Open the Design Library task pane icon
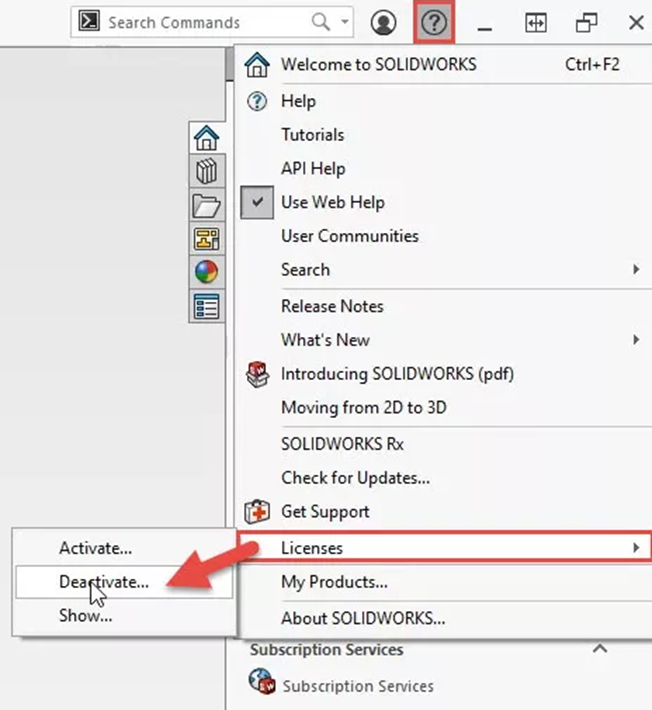The image size is (652, 710). [206, 171]
